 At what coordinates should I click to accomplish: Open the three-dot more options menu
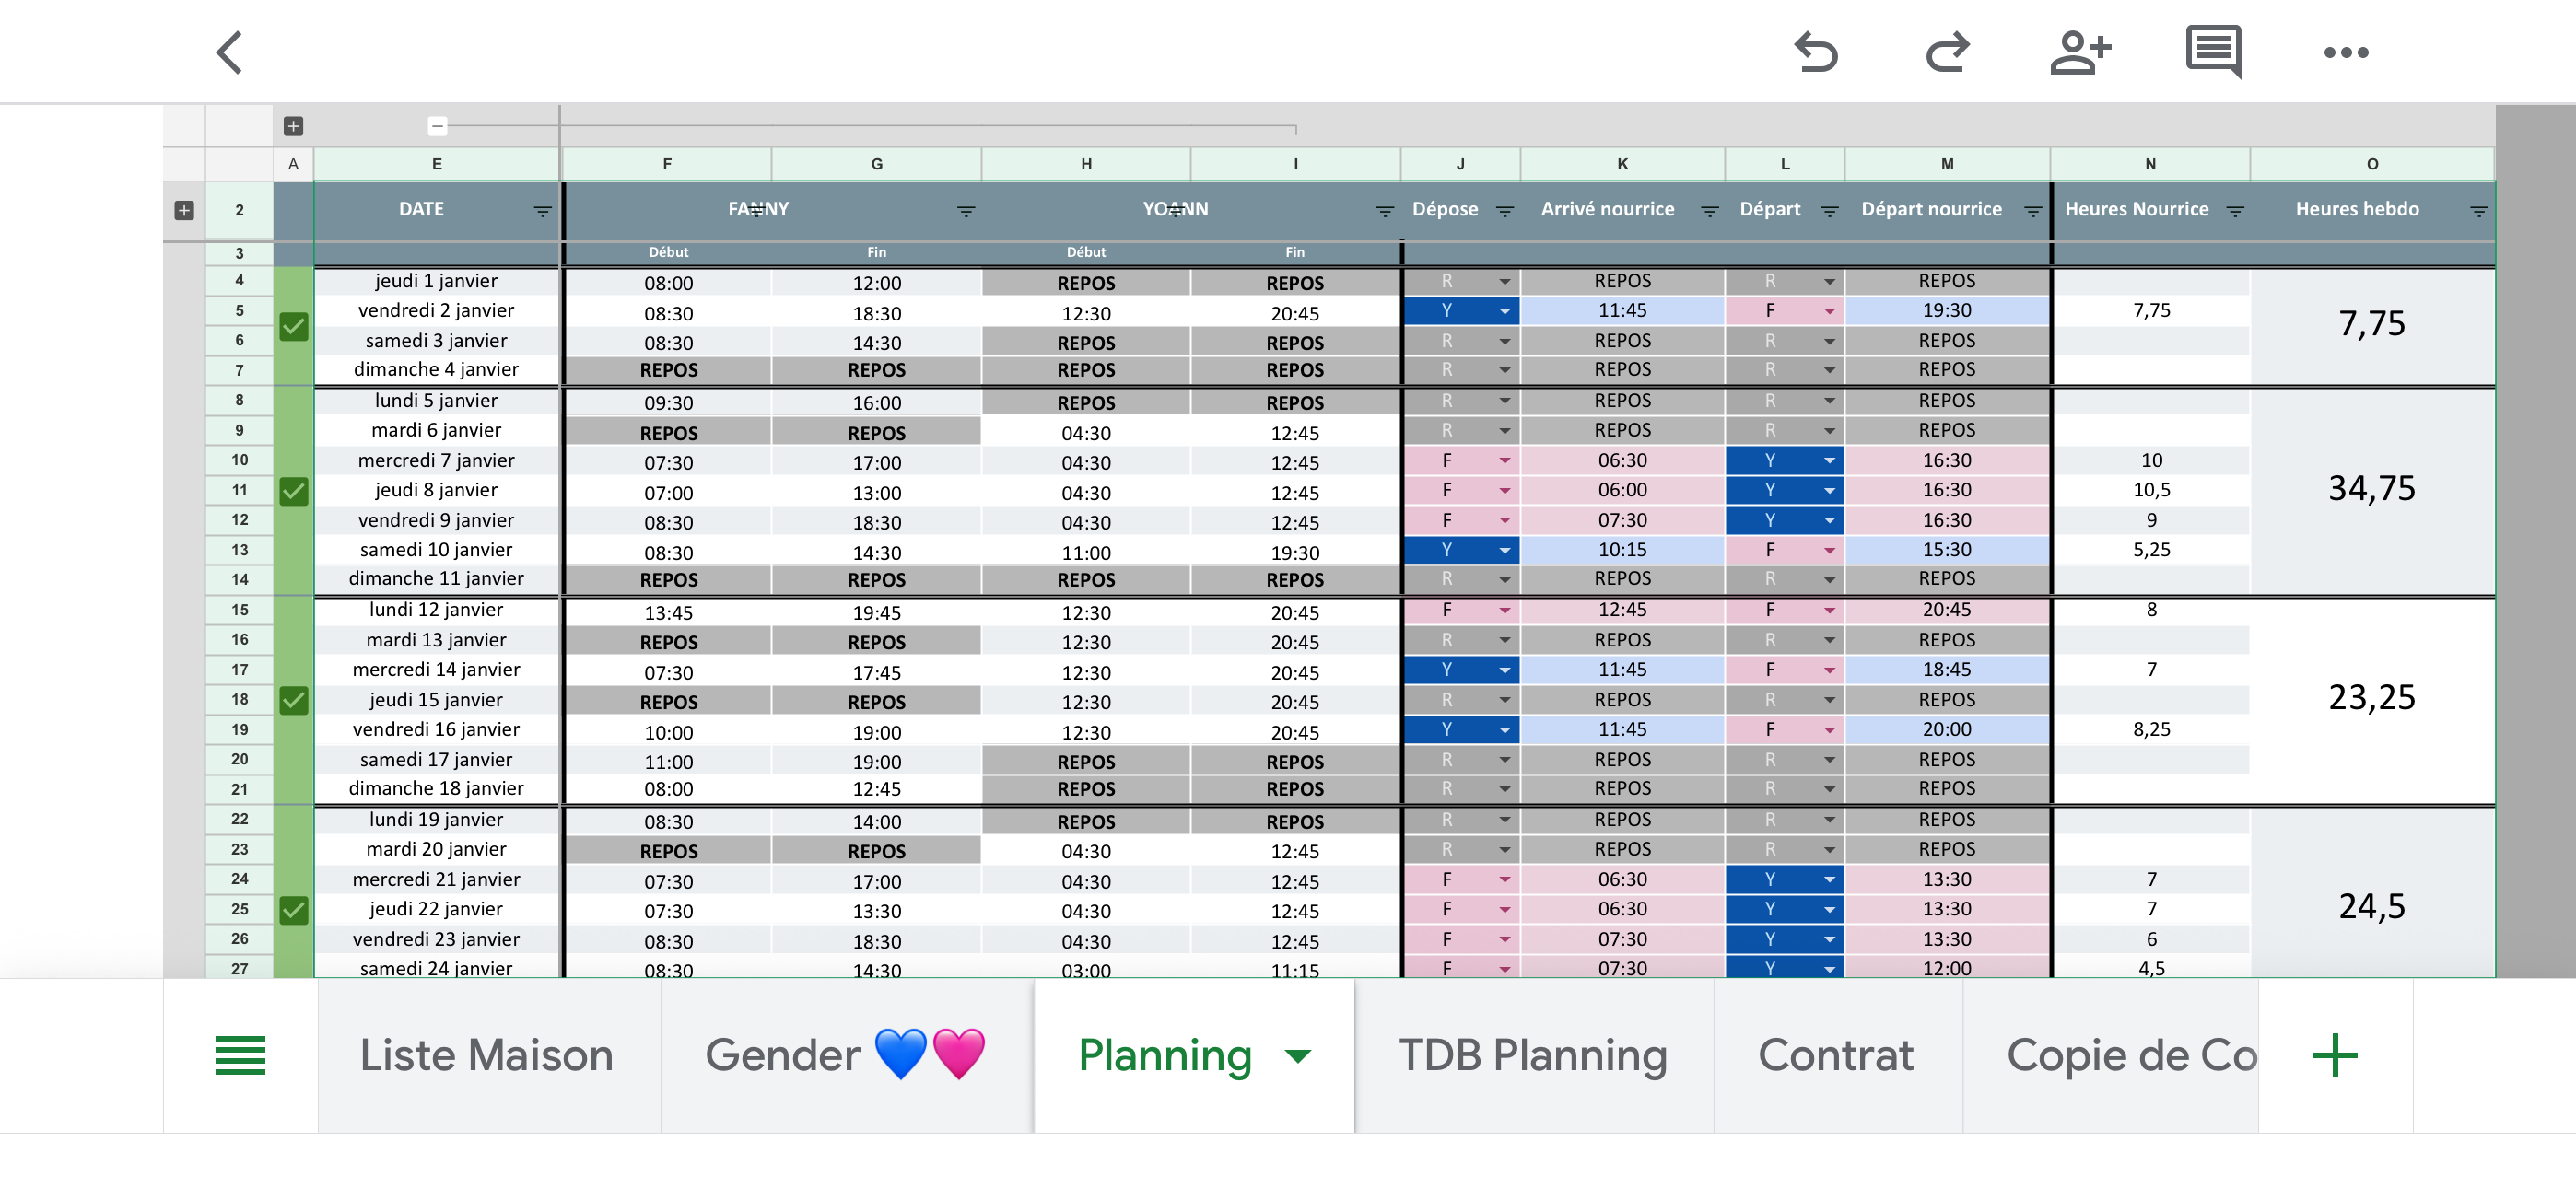click(x=2345, y=52)
